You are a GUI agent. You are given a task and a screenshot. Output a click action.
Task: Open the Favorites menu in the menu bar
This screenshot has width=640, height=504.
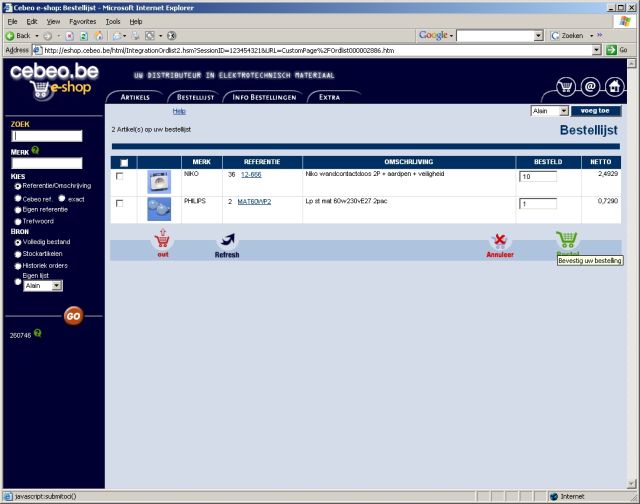(82, 21)
